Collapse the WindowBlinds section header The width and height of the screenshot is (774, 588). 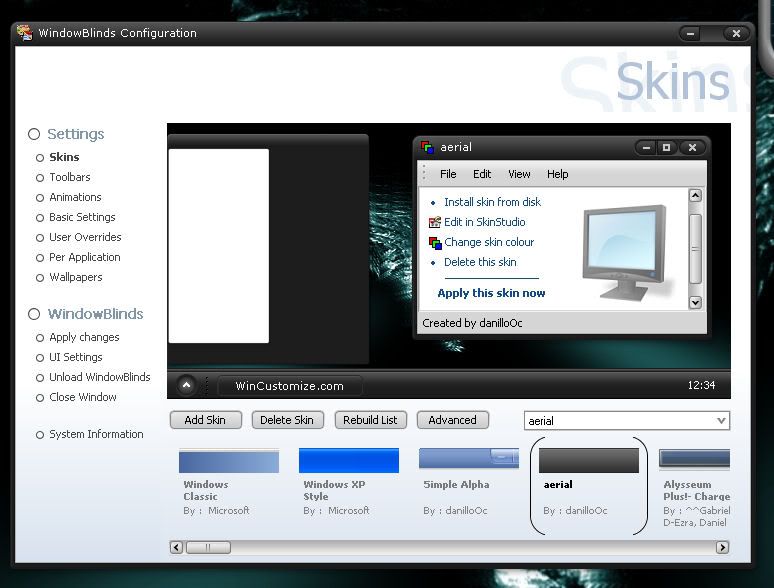(85, 314)
